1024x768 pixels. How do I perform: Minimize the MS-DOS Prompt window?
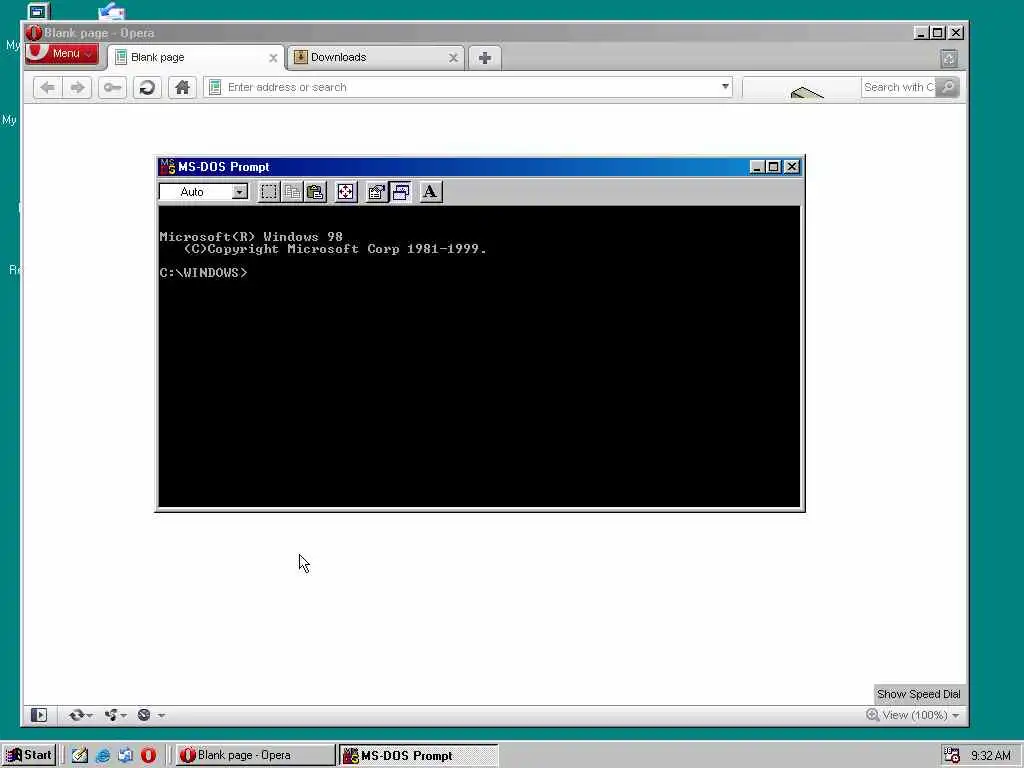[x=756, y=167]
